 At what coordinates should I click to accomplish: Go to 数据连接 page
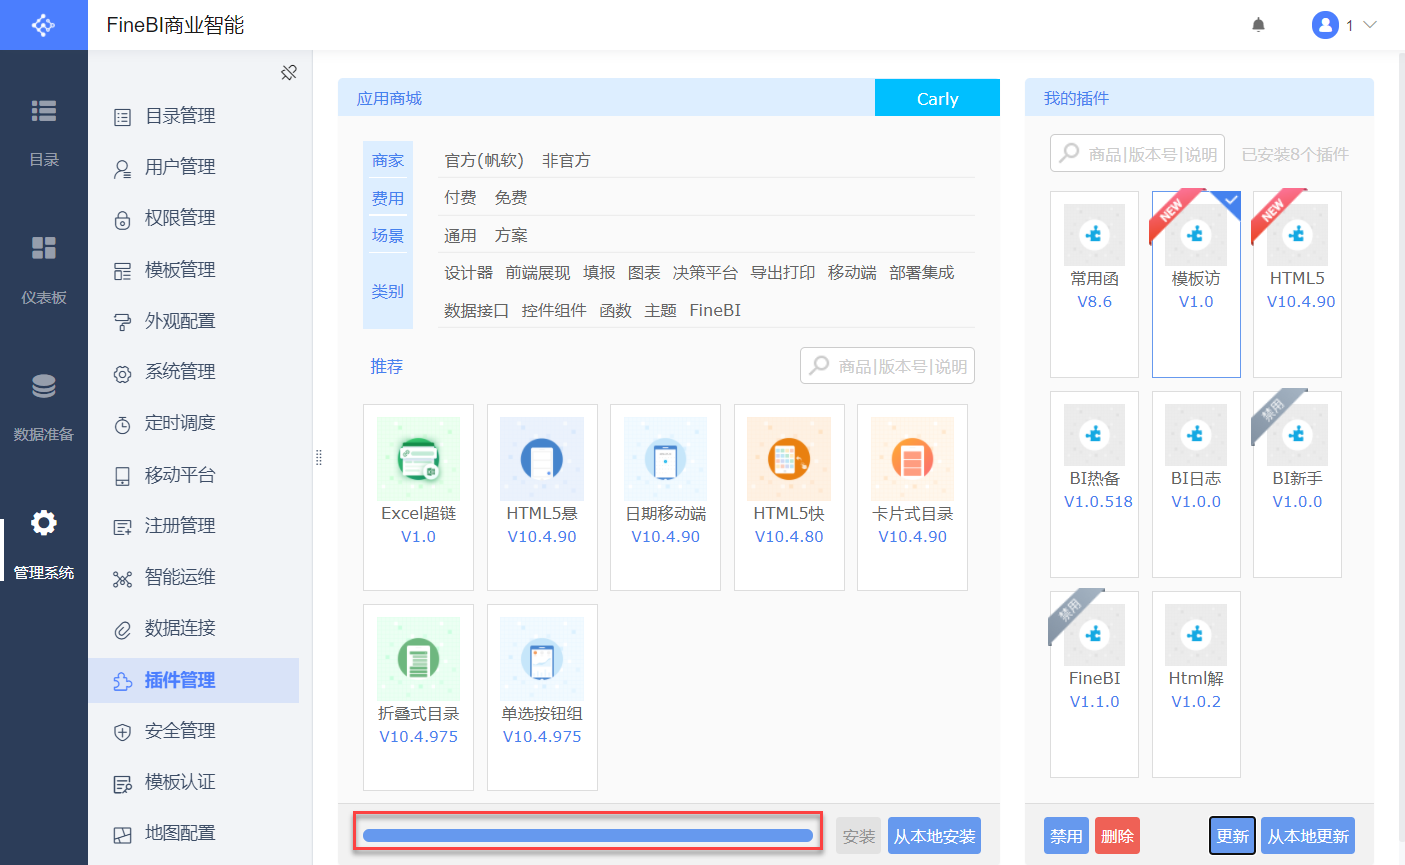[x=193, y=628]
